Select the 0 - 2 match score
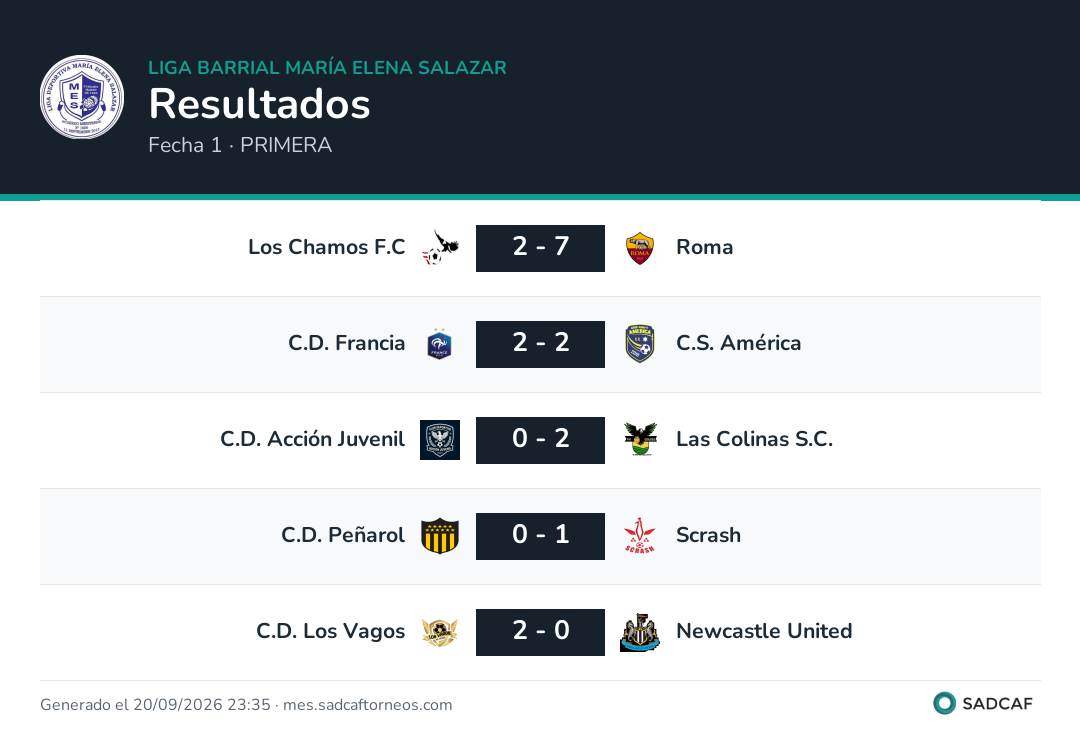This screenshot has height=756, width=1080. point(541,440)
